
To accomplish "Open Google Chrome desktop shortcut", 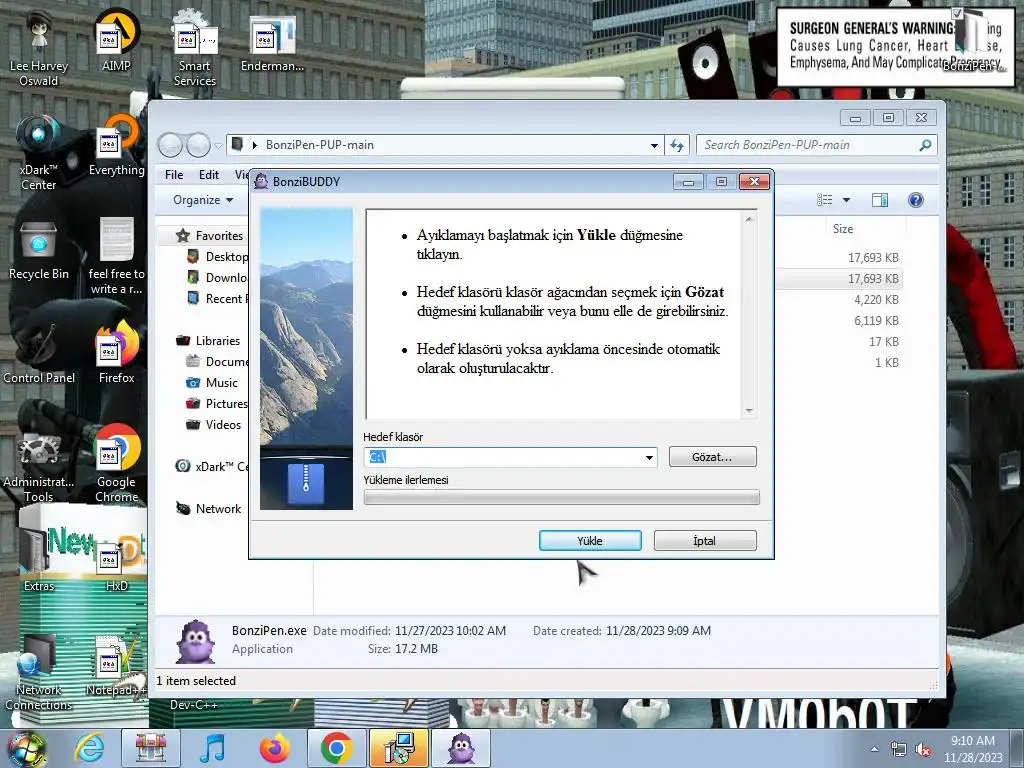I will pos(116,464).
